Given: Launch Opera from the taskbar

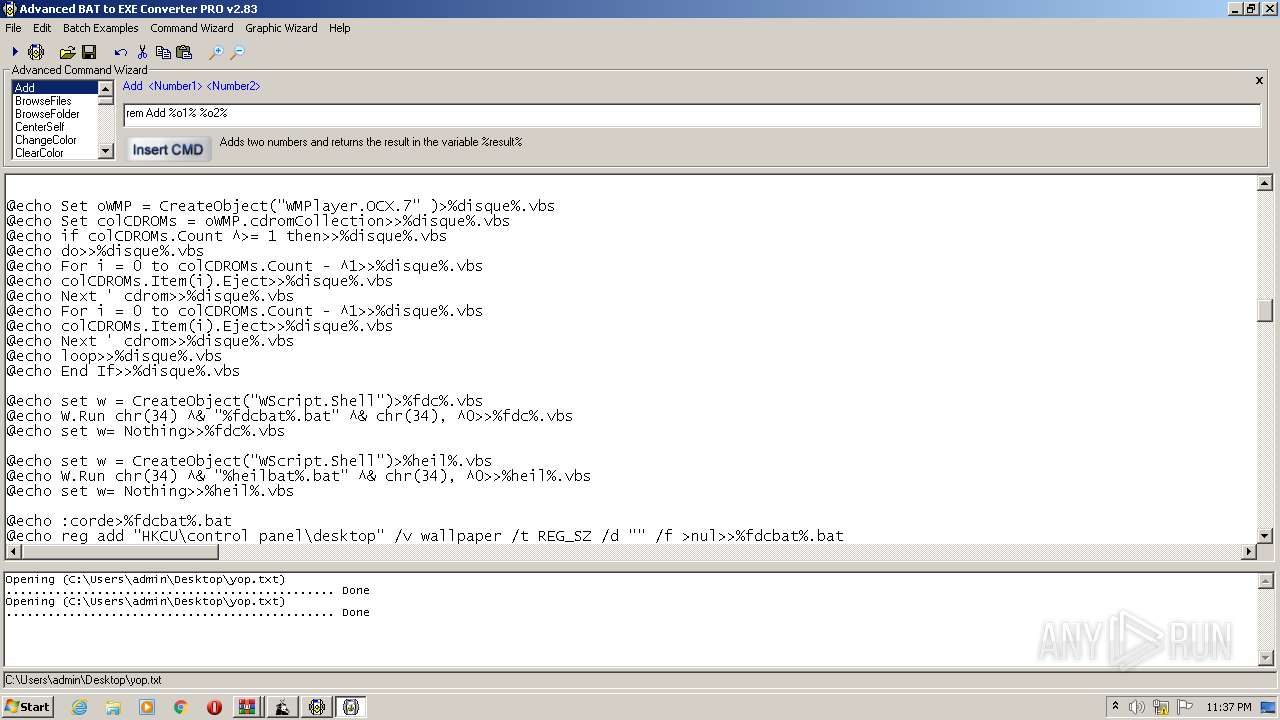Looking at the screenshot, I should pyautogui.click(x=214, y=707).
